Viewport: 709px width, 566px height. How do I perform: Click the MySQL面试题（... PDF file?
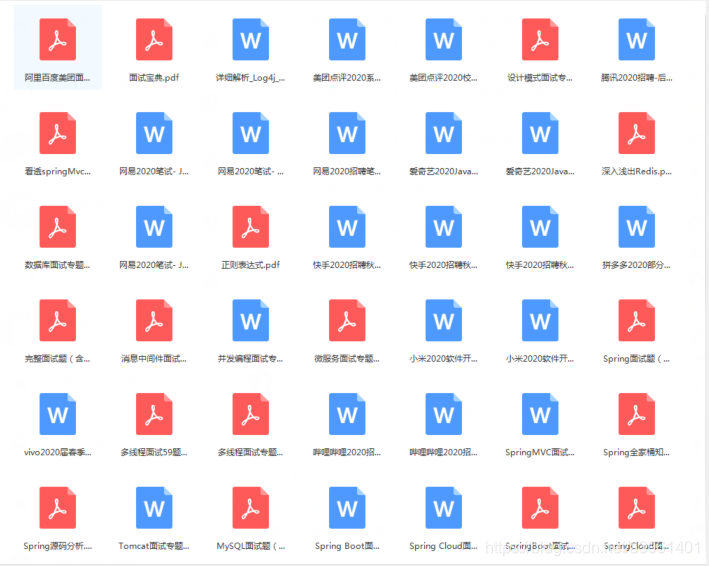(x=251, y=508)
